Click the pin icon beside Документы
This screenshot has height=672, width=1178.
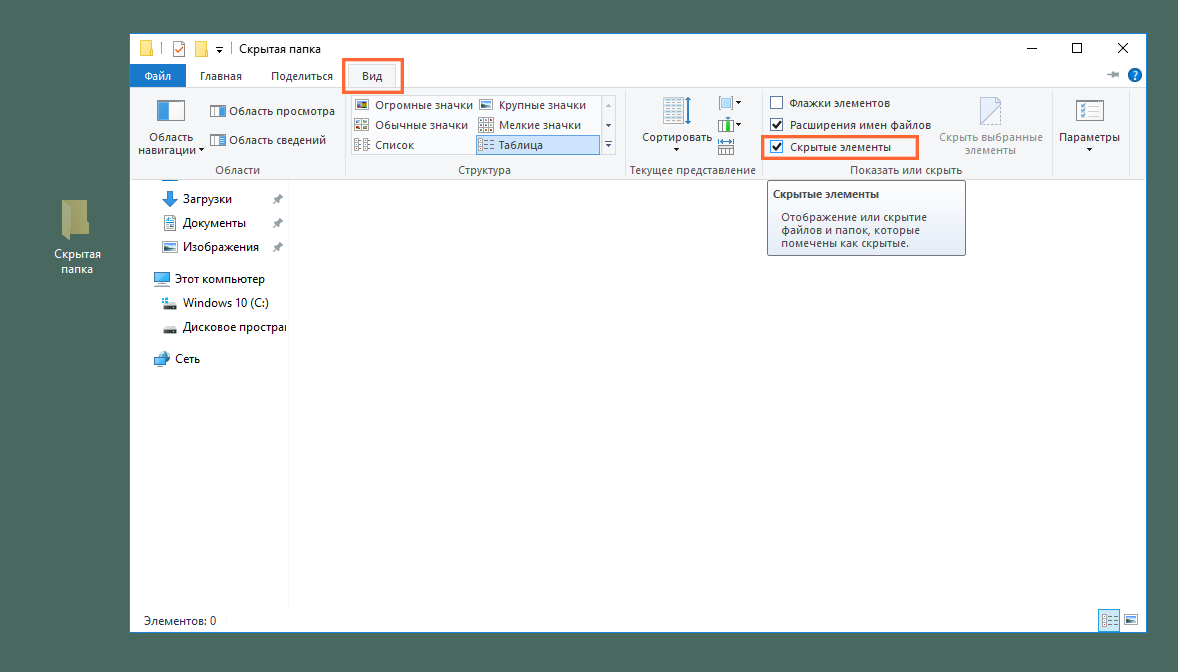278,223
